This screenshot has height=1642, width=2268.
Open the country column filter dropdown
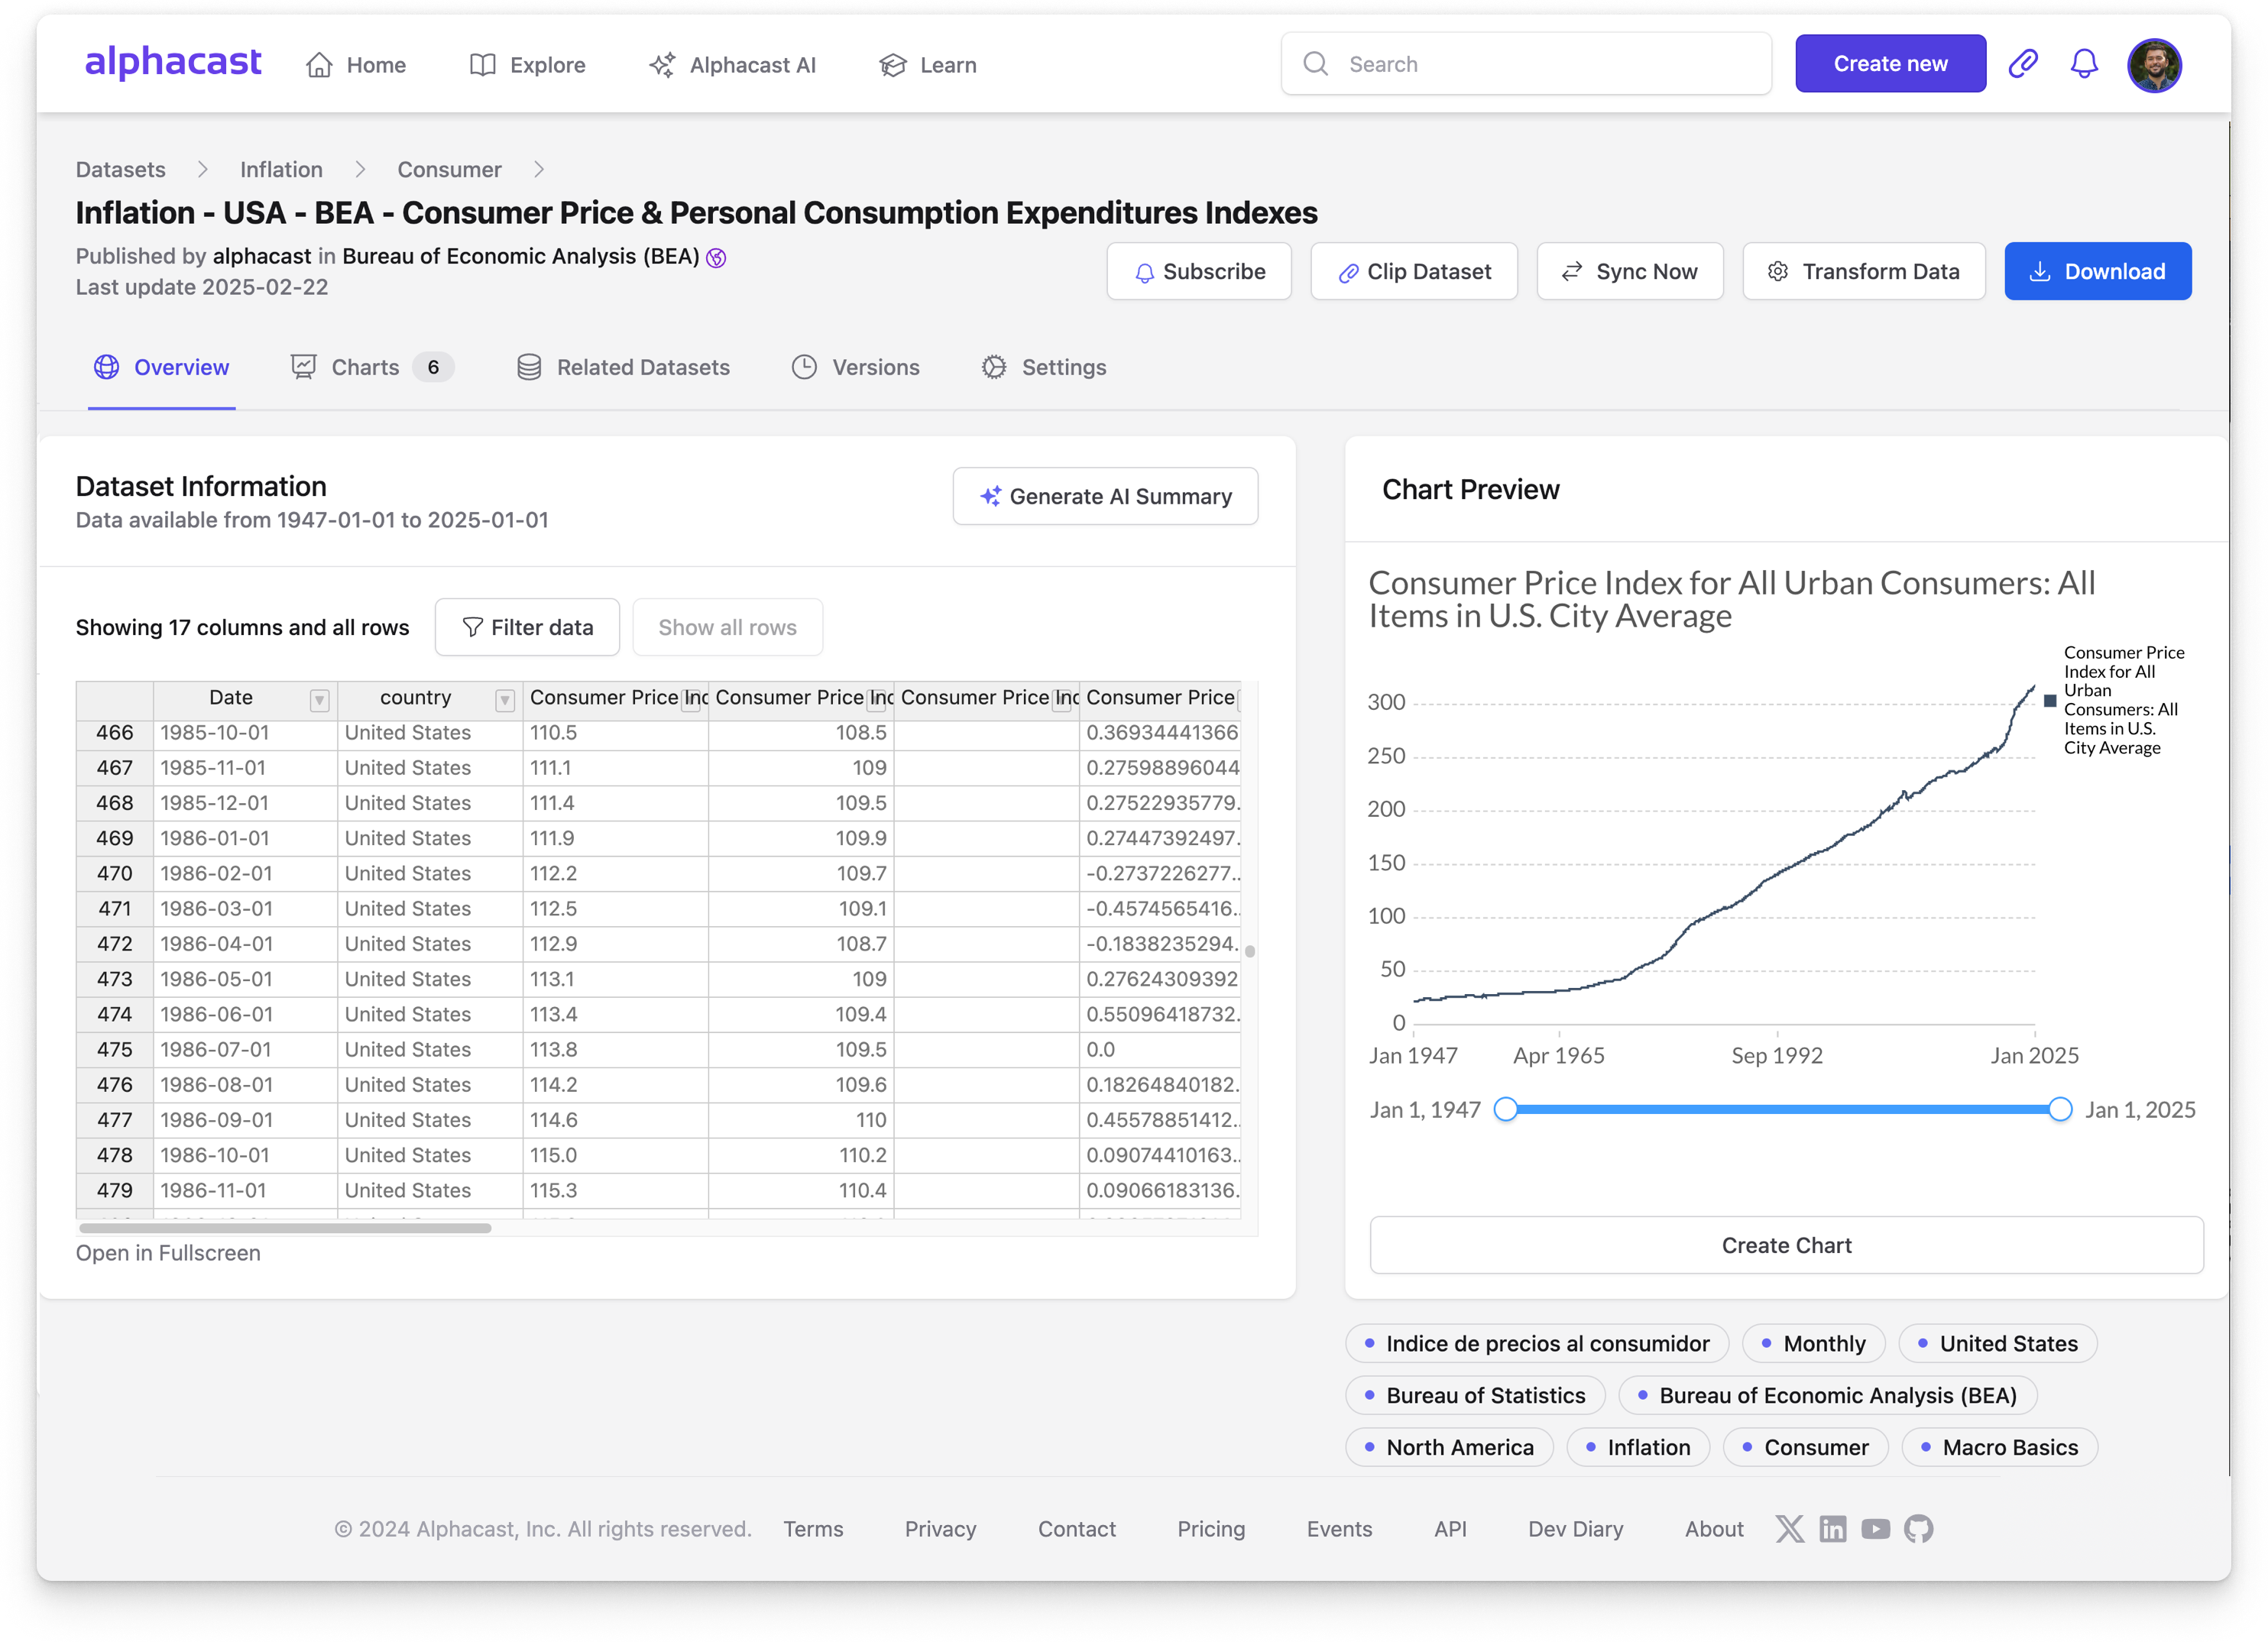click(505, 700)
